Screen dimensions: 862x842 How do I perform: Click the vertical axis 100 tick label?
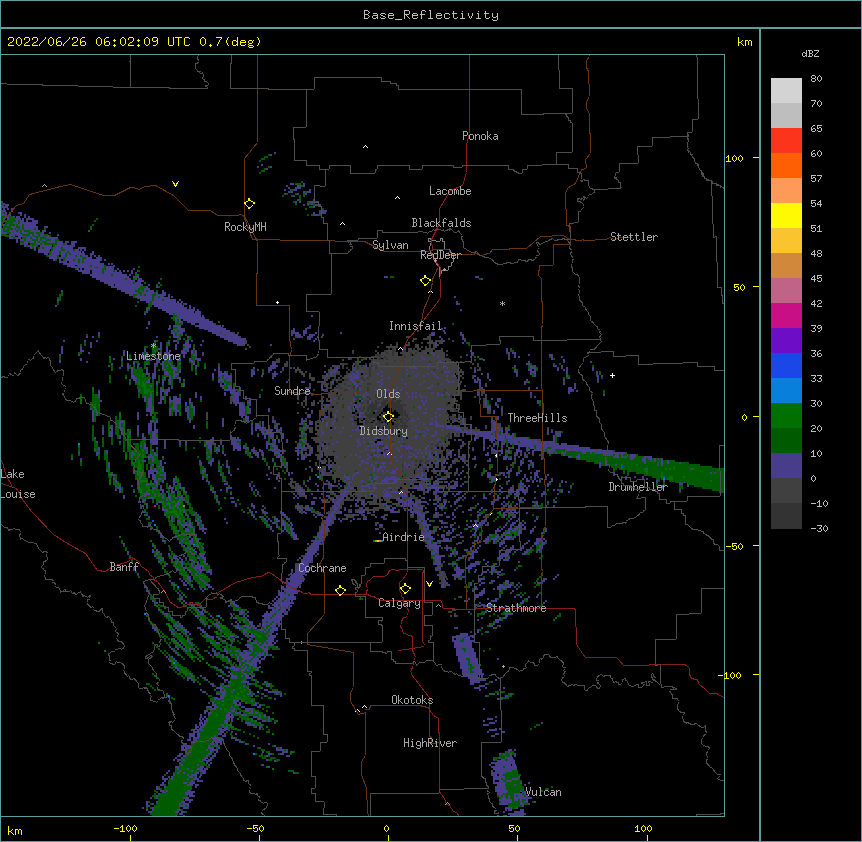734,158
